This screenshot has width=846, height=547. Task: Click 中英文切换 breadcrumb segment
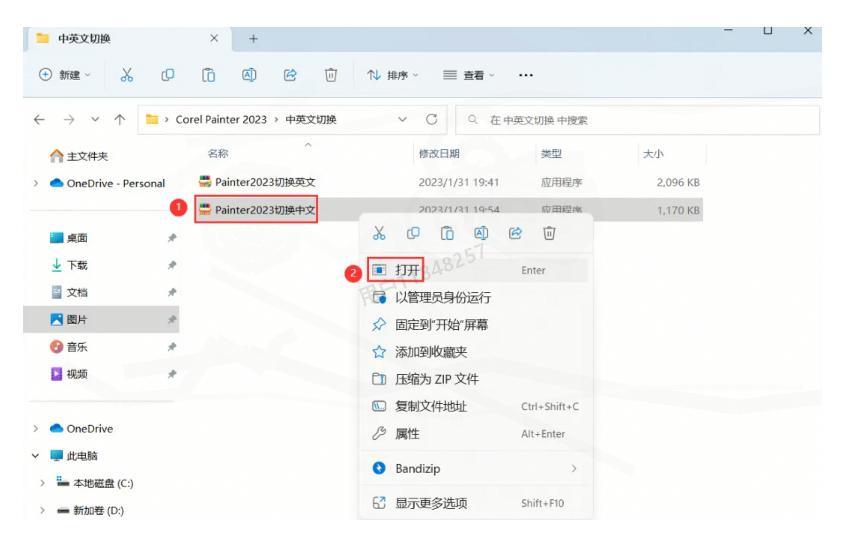[x=311, y=120]
